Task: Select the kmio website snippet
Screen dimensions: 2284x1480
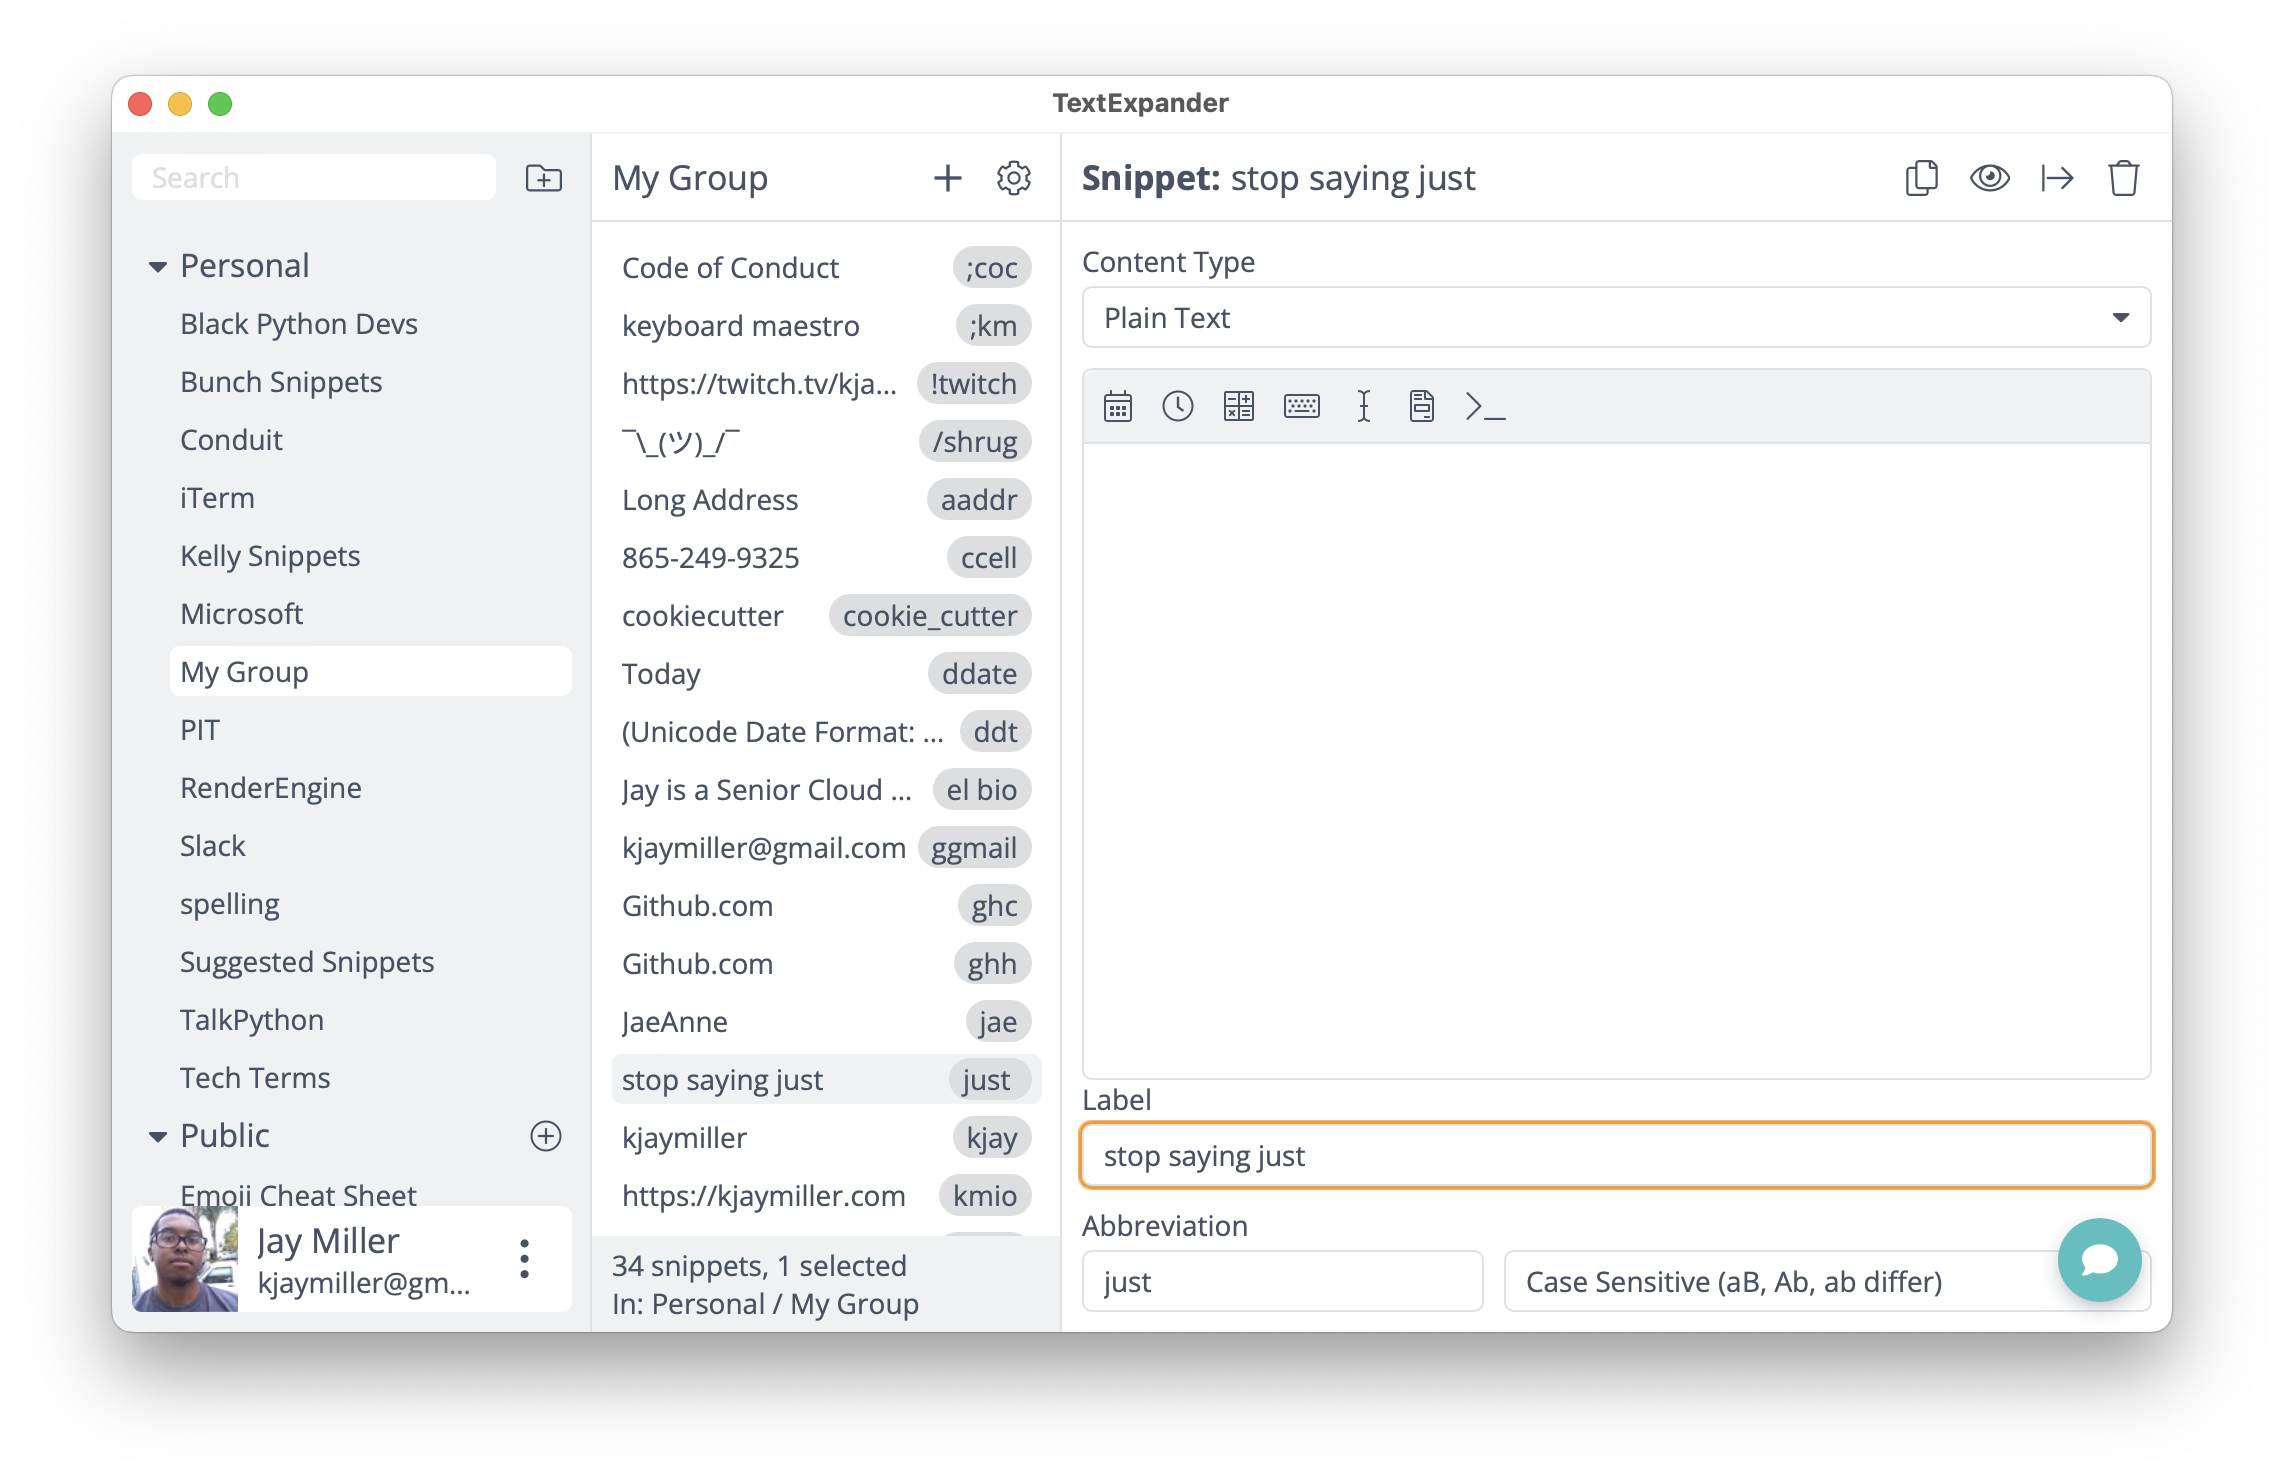Action: (826, 1196)
